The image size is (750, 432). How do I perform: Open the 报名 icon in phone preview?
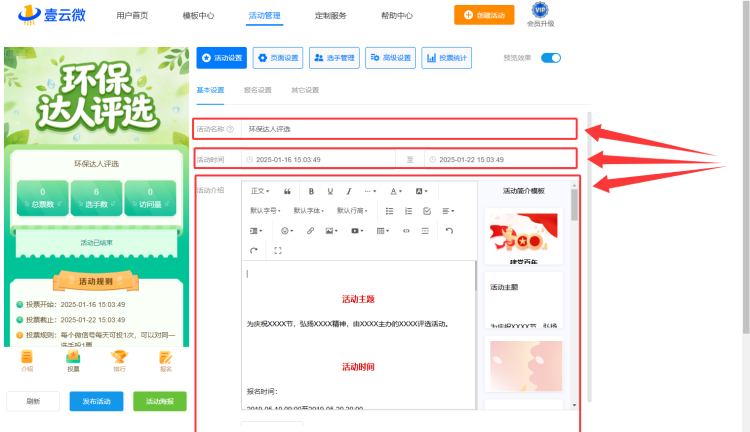tap(165, 361)
